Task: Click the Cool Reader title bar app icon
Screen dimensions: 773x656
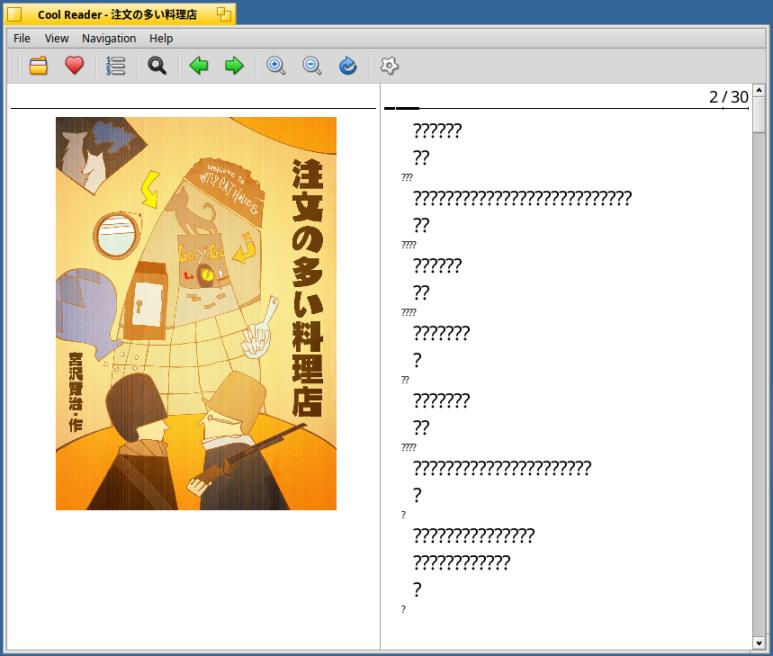Action: [15, 14]
